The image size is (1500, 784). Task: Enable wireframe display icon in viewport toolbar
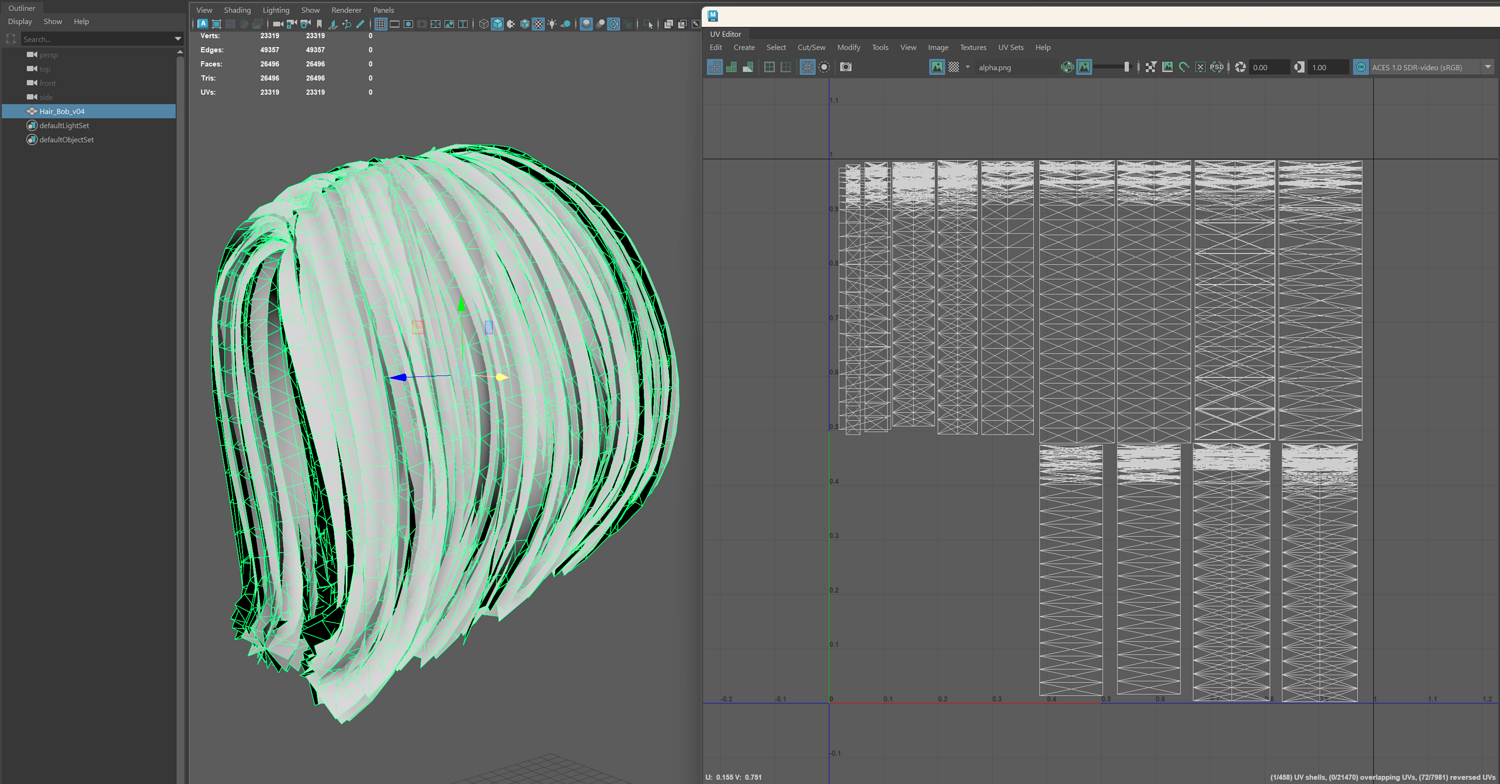[484, 24]
